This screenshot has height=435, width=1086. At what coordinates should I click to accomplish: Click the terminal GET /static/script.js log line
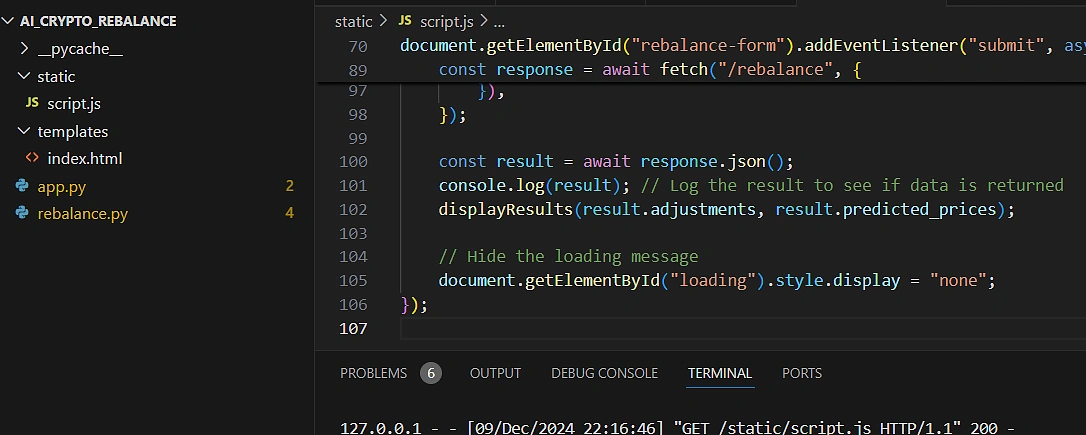[x=678, y=427]
